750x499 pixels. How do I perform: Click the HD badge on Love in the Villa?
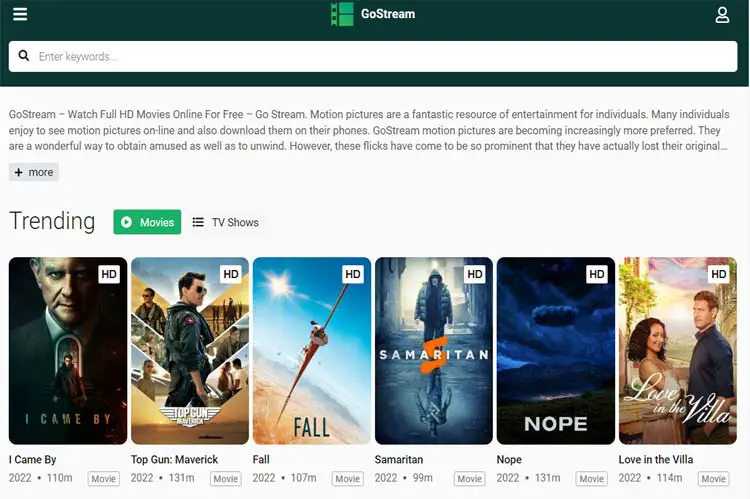pyautogui.click(x=719, y=274)
